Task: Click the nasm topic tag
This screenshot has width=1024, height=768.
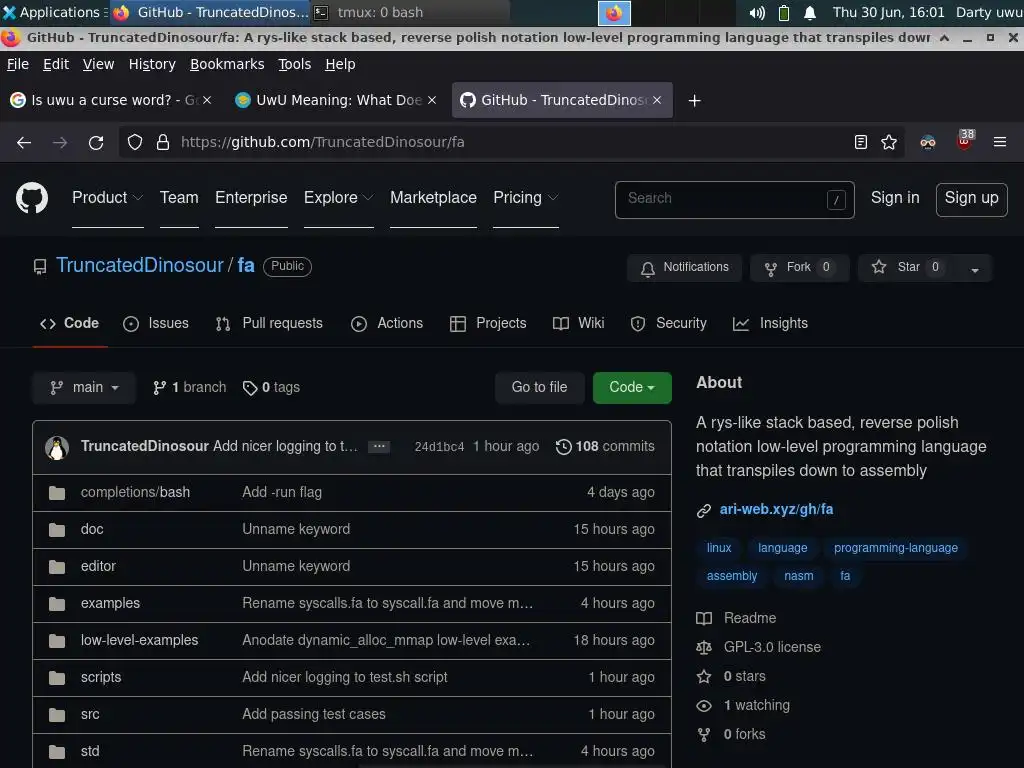Action: 798,577
